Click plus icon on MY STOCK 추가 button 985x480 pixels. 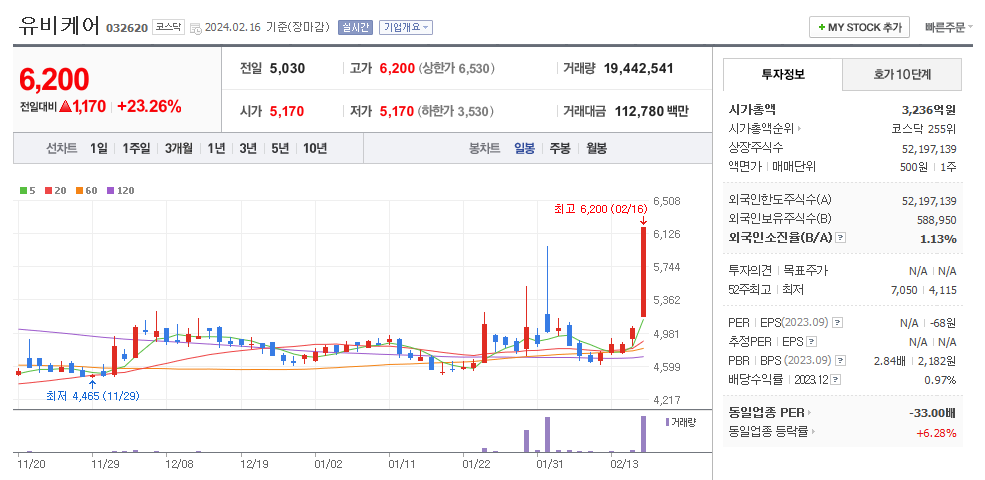(x=822, y=28)
